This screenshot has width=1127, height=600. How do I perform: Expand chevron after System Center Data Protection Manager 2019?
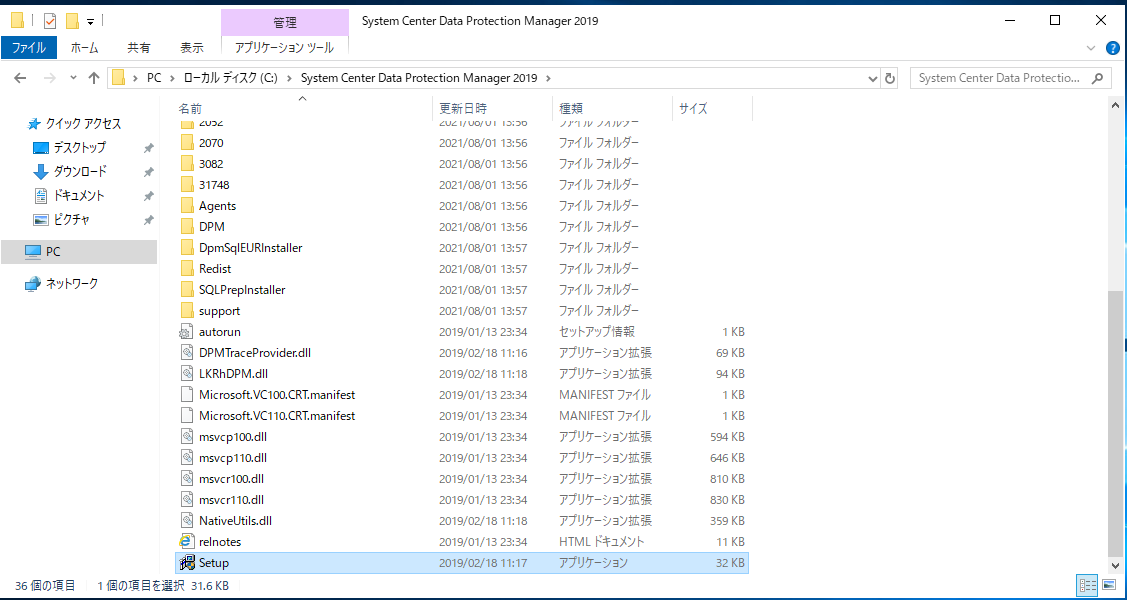pyautogui.click(x=548, y=78)
